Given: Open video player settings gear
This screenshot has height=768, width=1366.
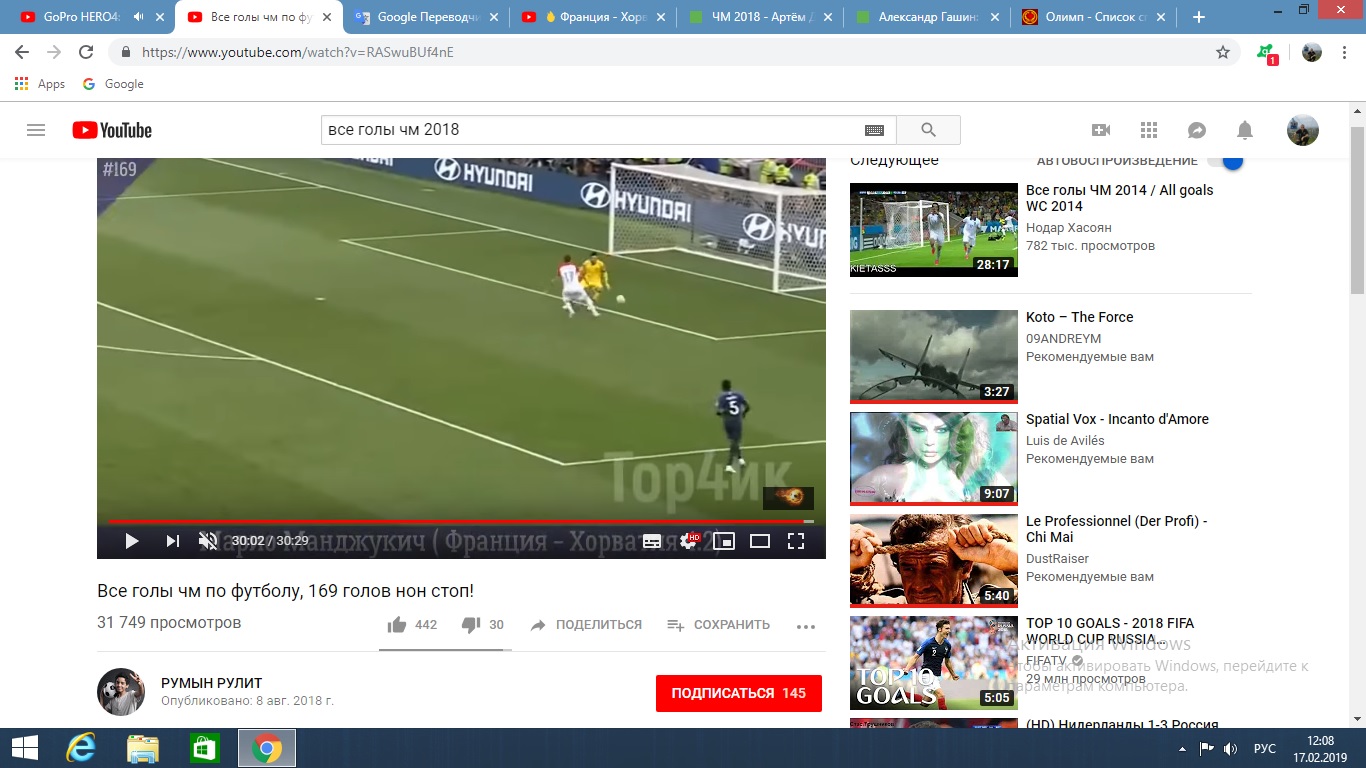Looking at the screenshot, I should coord(689,541).
